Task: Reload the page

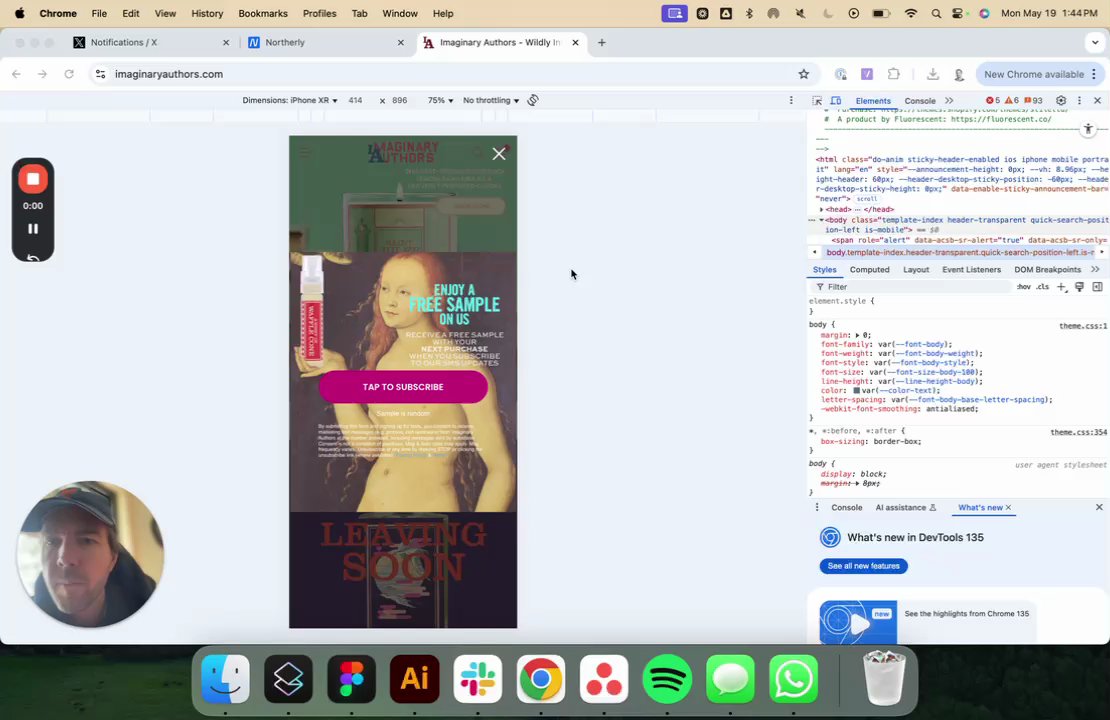Action: [69, 74]
